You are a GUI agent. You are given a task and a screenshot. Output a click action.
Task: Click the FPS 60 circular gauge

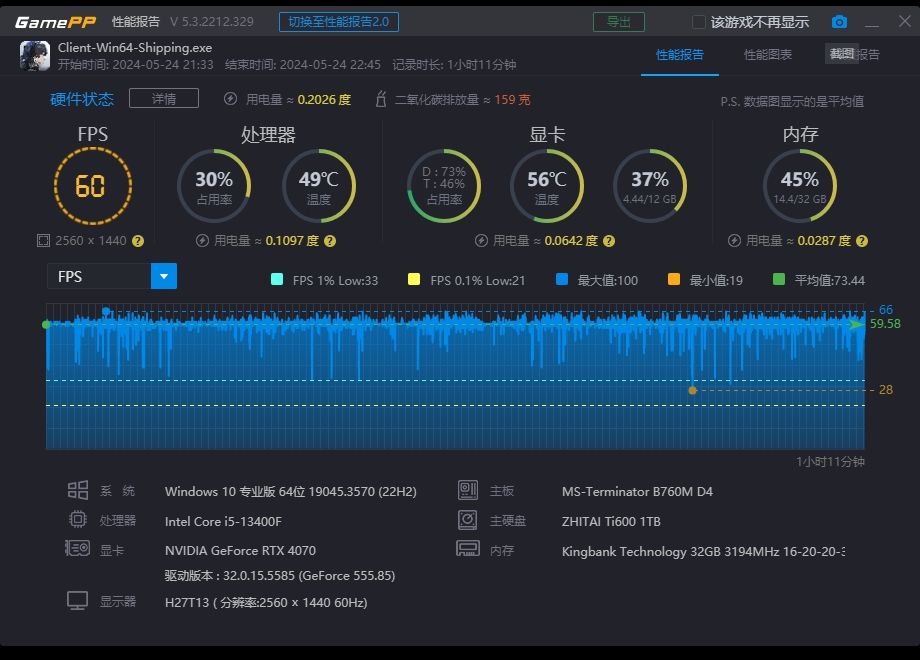pos(92,186)
